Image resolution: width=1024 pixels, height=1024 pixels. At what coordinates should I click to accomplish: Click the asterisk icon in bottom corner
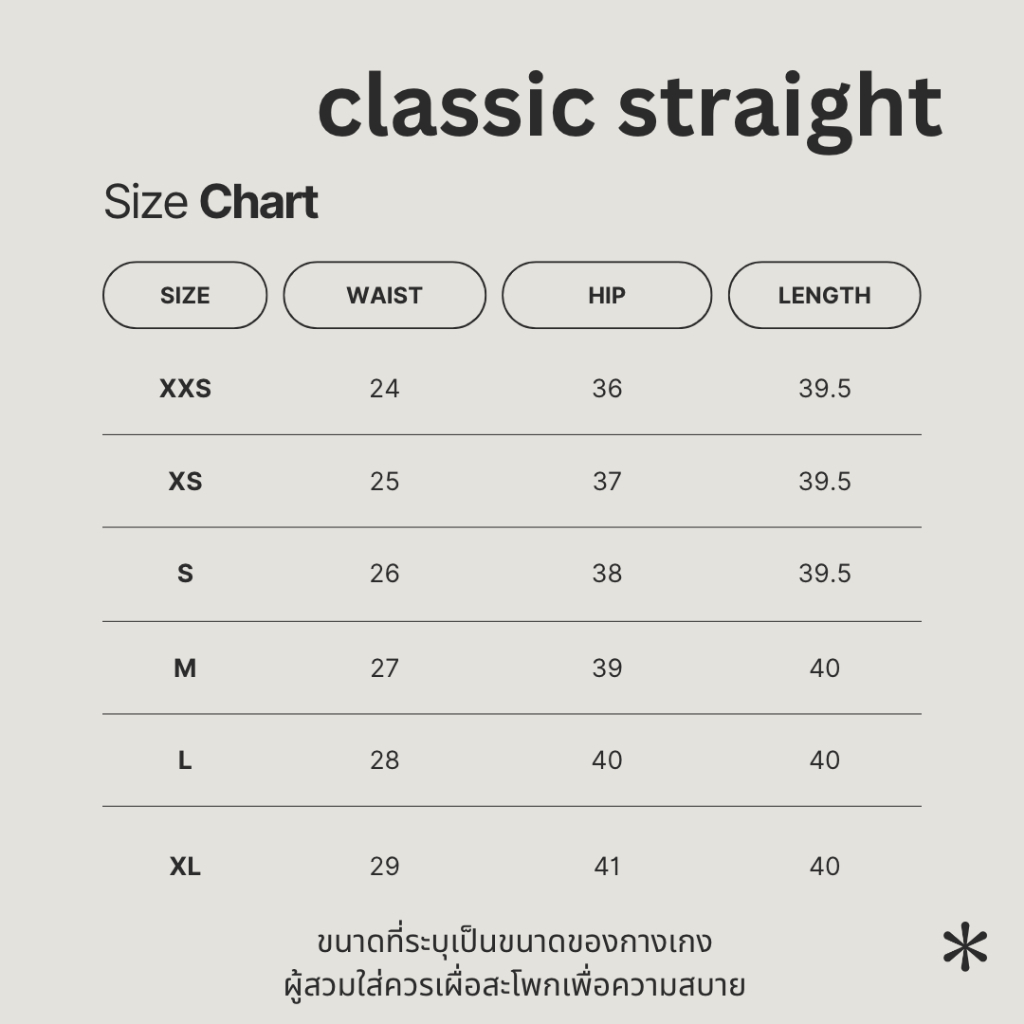click(965, 946)
